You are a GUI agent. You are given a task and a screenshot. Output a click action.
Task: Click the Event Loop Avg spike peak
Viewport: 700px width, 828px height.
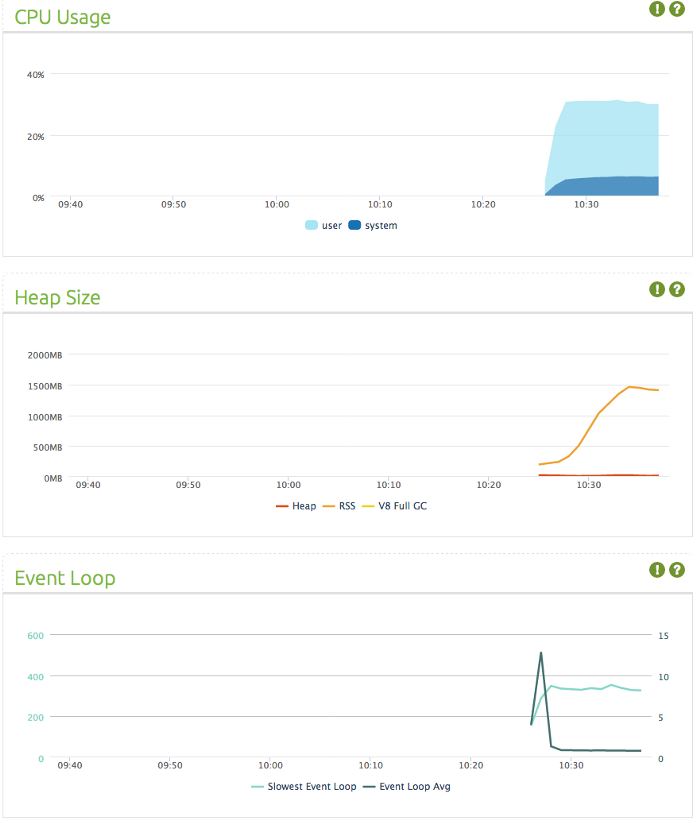[x=541, y=653]
